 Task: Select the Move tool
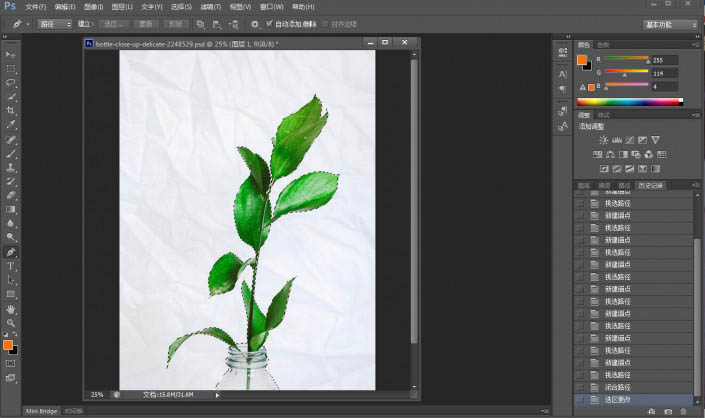[x=11, y=54]
